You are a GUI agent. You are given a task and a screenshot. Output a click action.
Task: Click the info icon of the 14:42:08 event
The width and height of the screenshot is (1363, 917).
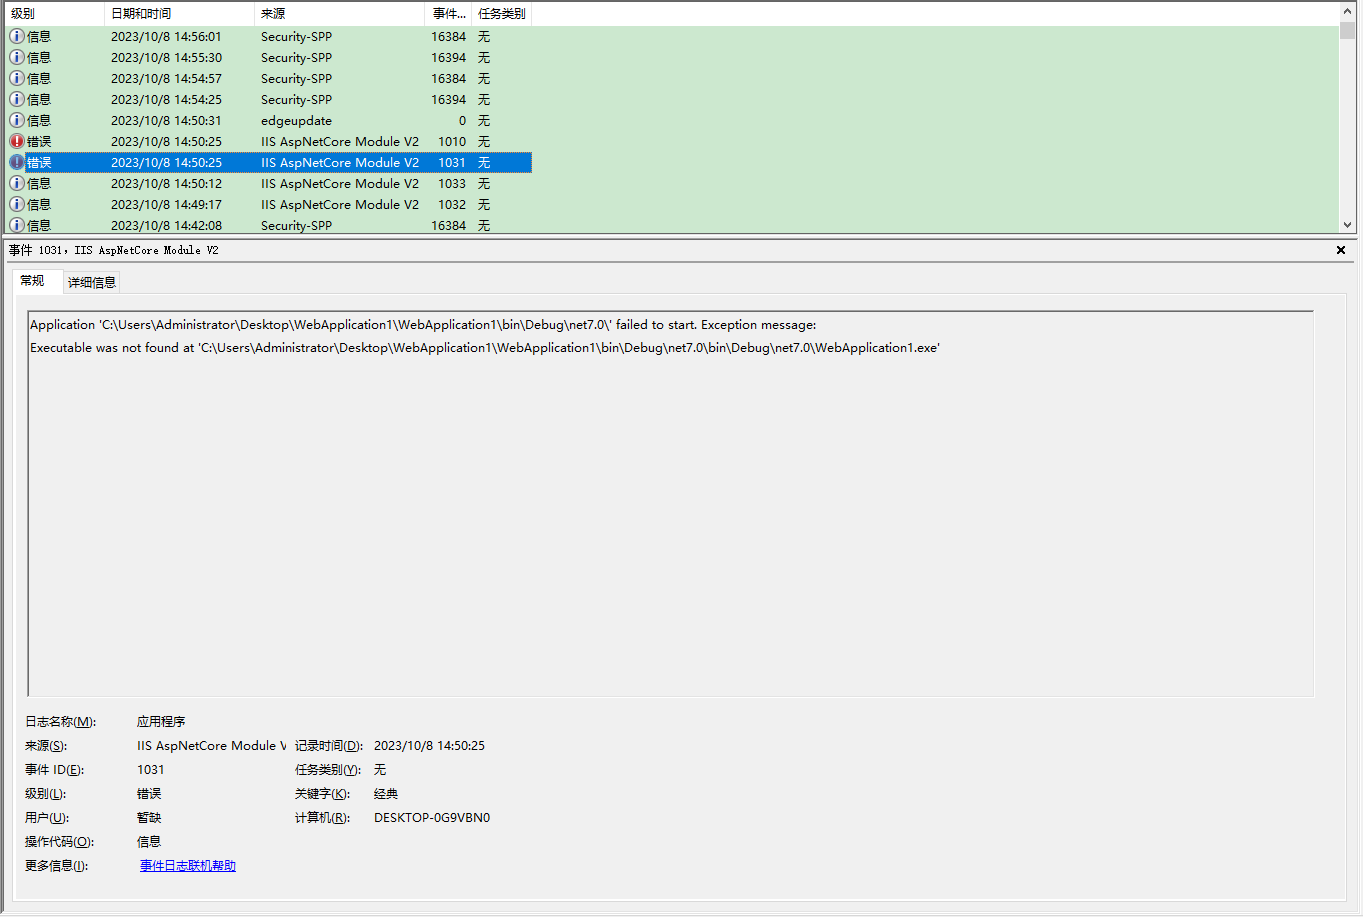pyautogui.click(x=17, y=225)
